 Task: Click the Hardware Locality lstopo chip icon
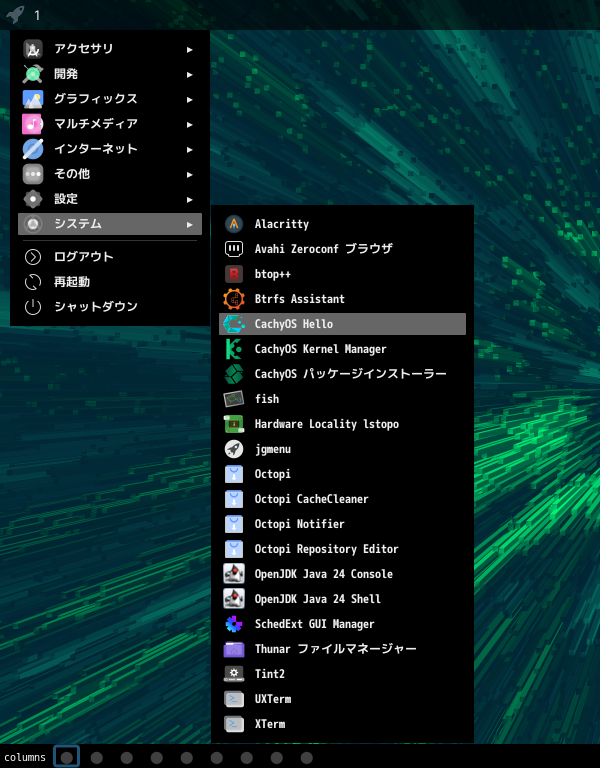coord(234,424)
